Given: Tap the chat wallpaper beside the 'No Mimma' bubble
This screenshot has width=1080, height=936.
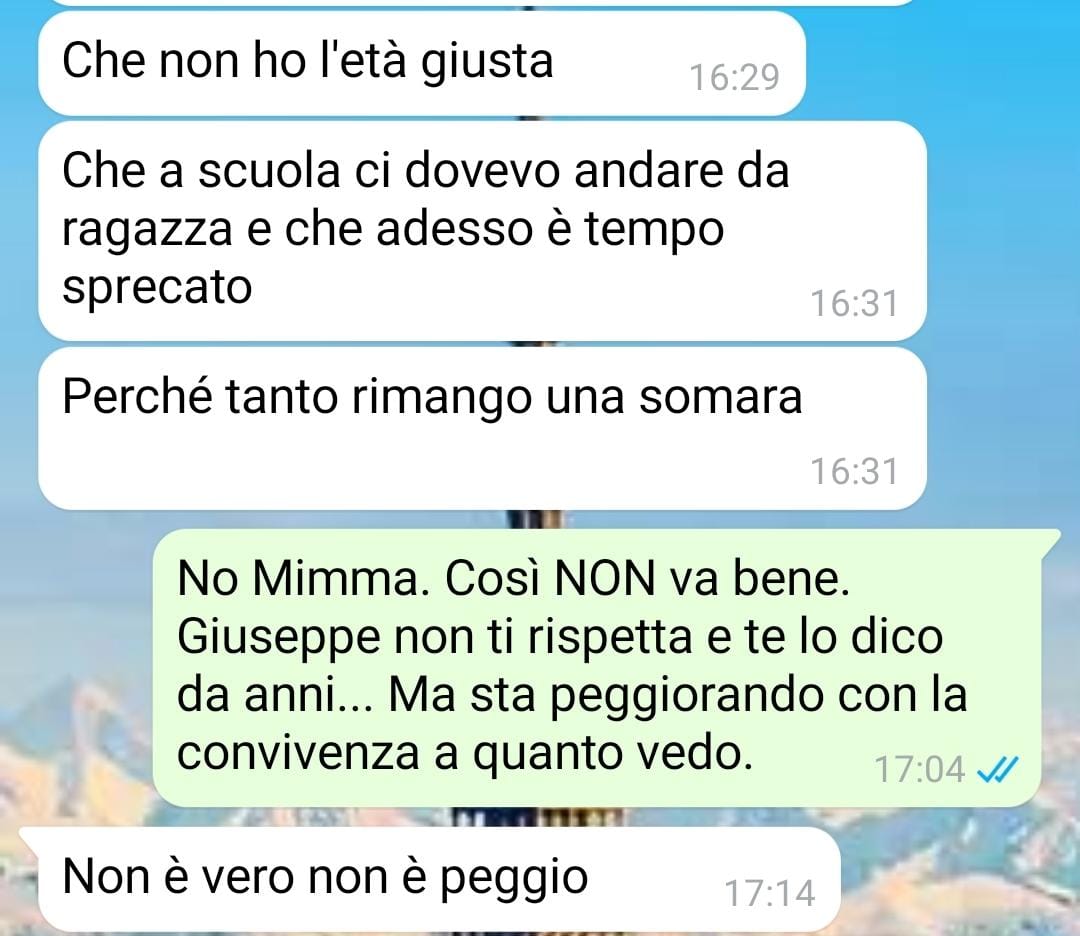Looking at the screenshot, I should tap(76, 661).
